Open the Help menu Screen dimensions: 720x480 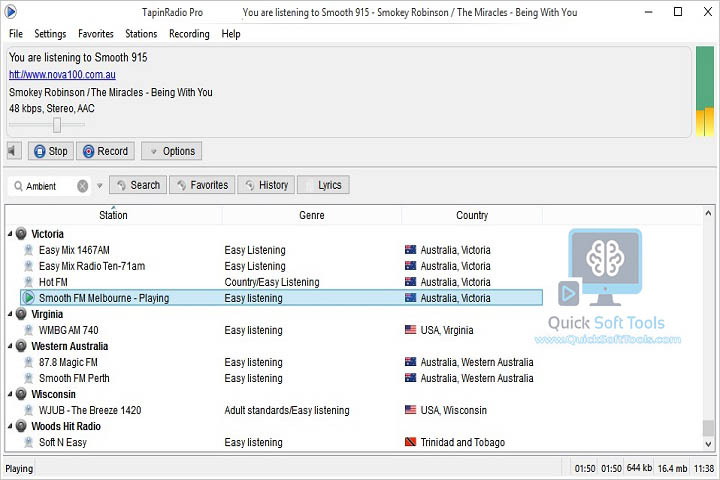pyautogui.click(x=231, y=34)
